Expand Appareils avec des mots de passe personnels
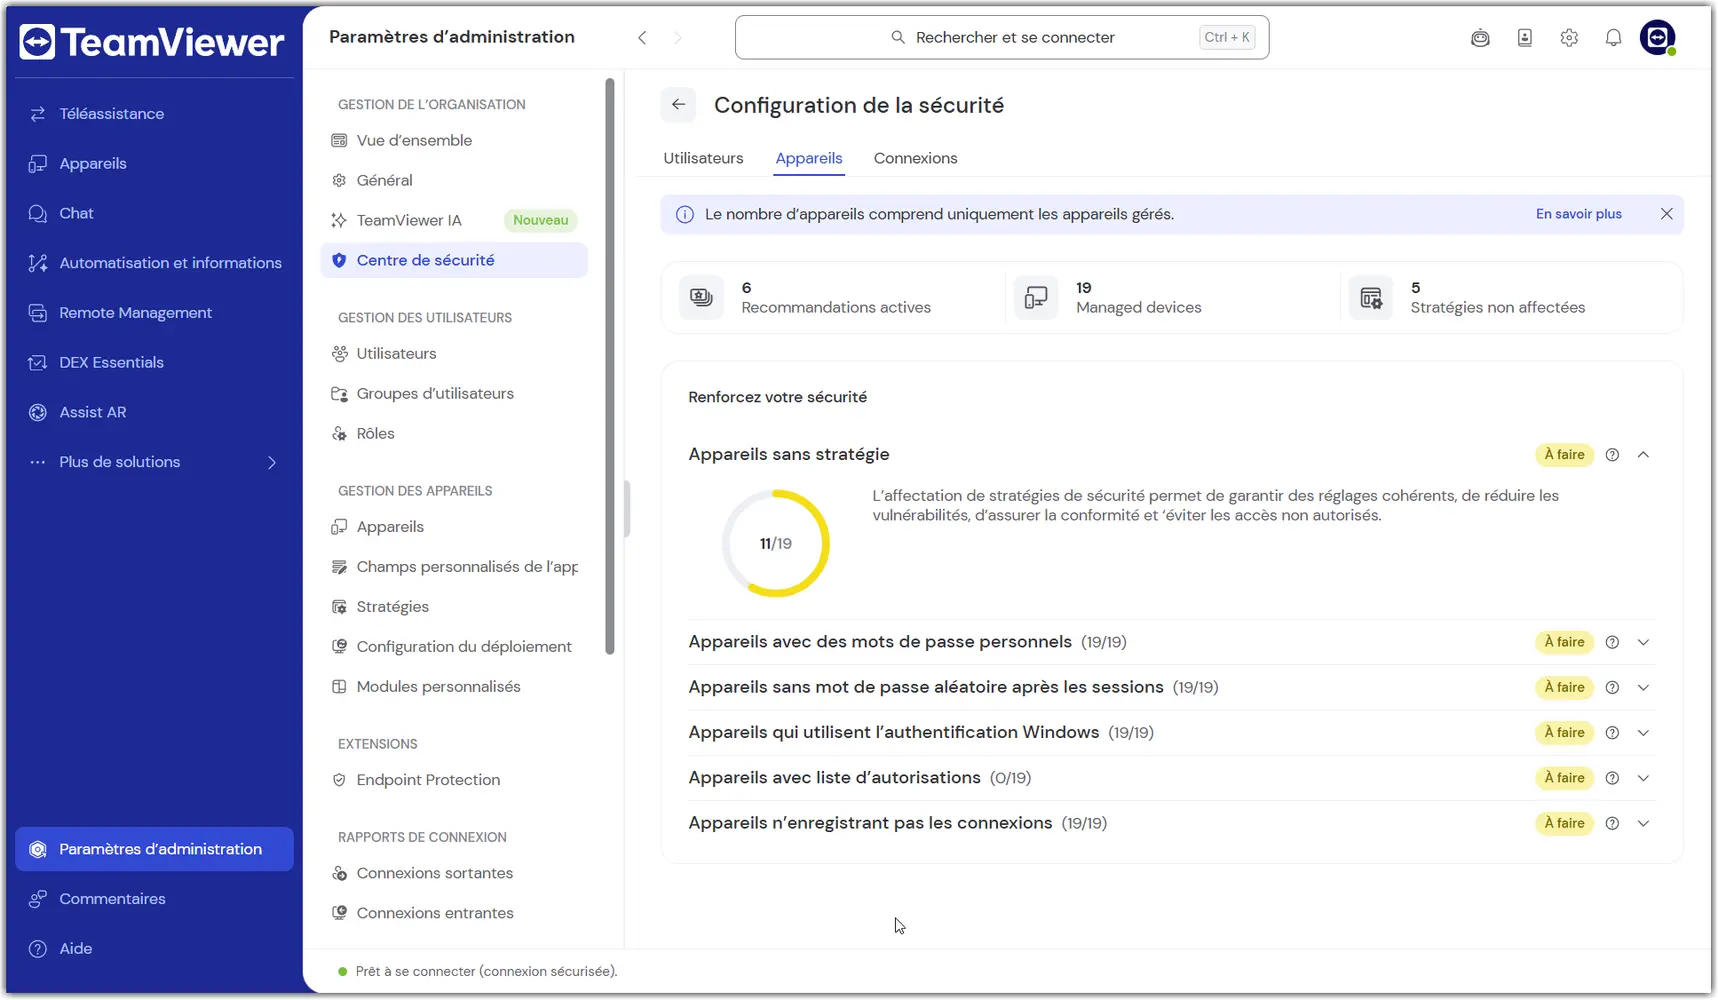 pyautogui.click(x=1643, y=642)
